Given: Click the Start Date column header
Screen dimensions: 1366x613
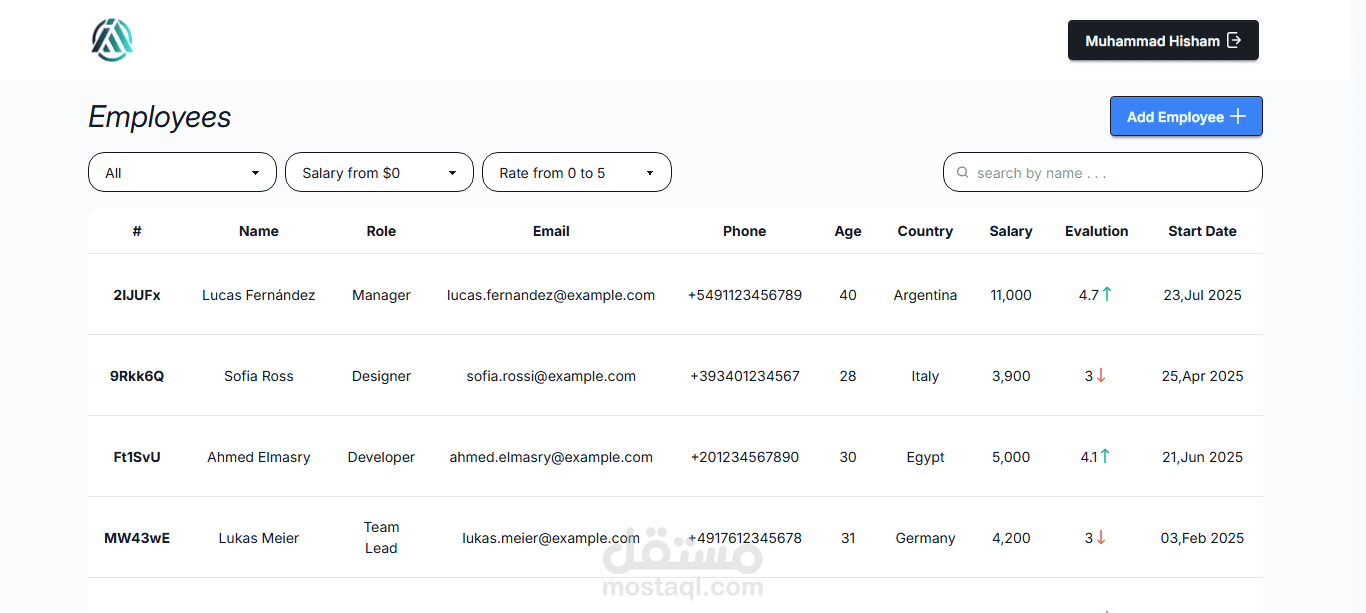Looking at the screenshot, I should pos(1202,231).
